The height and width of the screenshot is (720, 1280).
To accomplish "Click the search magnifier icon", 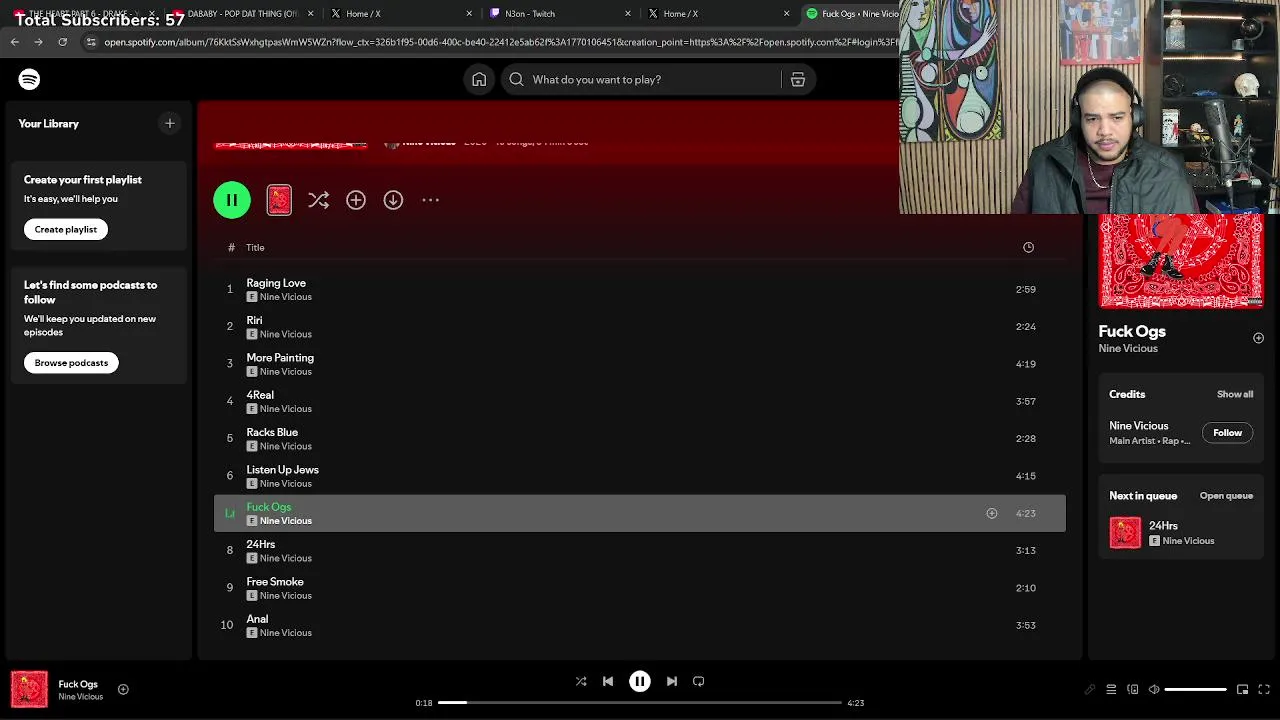I will point(516,80).
